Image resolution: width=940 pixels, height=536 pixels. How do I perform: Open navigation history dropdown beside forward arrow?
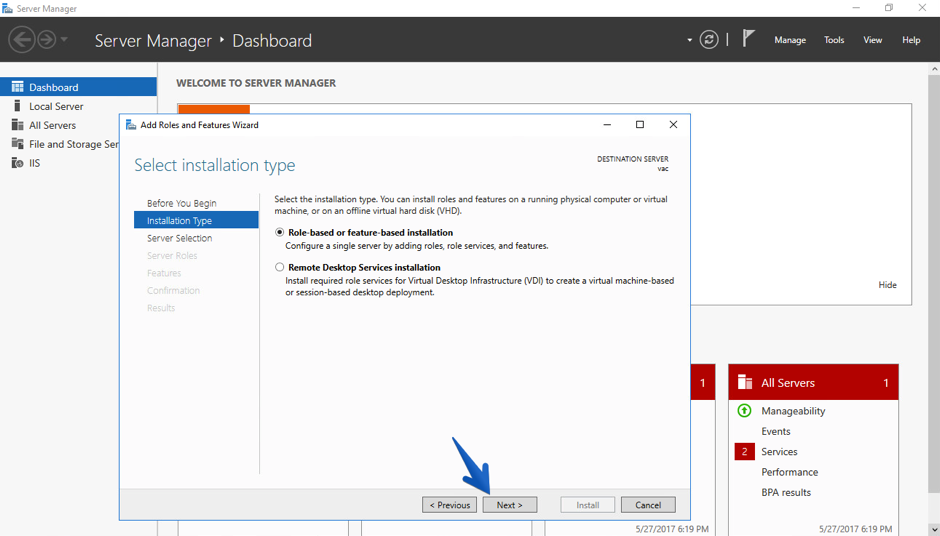64,40
